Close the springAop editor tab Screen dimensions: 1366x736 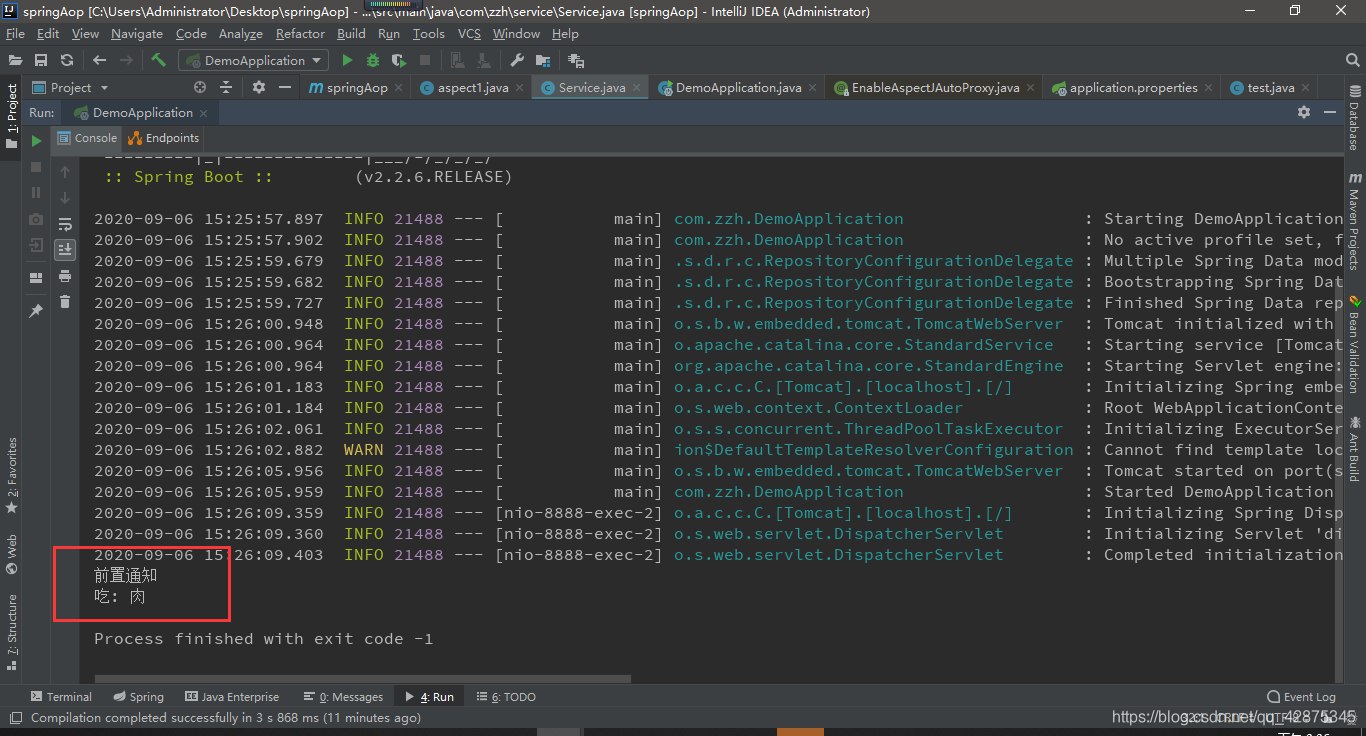(399, 88)
